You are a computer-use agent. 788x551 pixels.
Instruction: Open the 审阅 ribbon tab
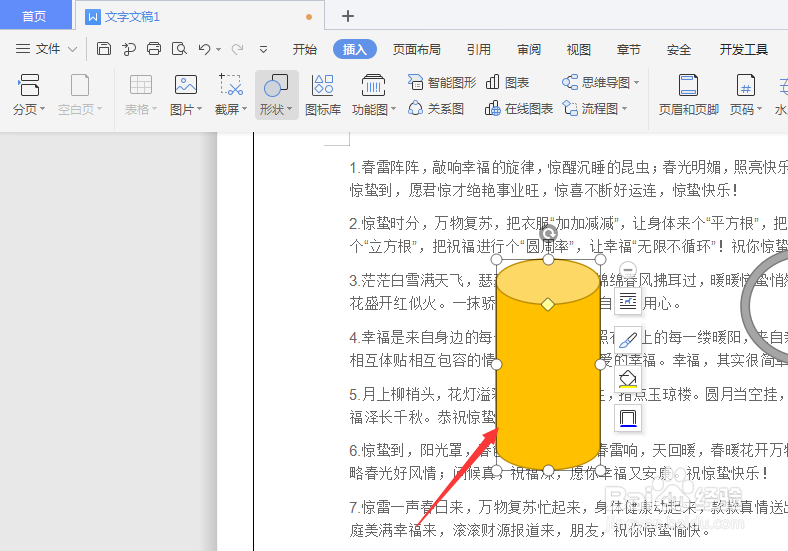(529, 49)
